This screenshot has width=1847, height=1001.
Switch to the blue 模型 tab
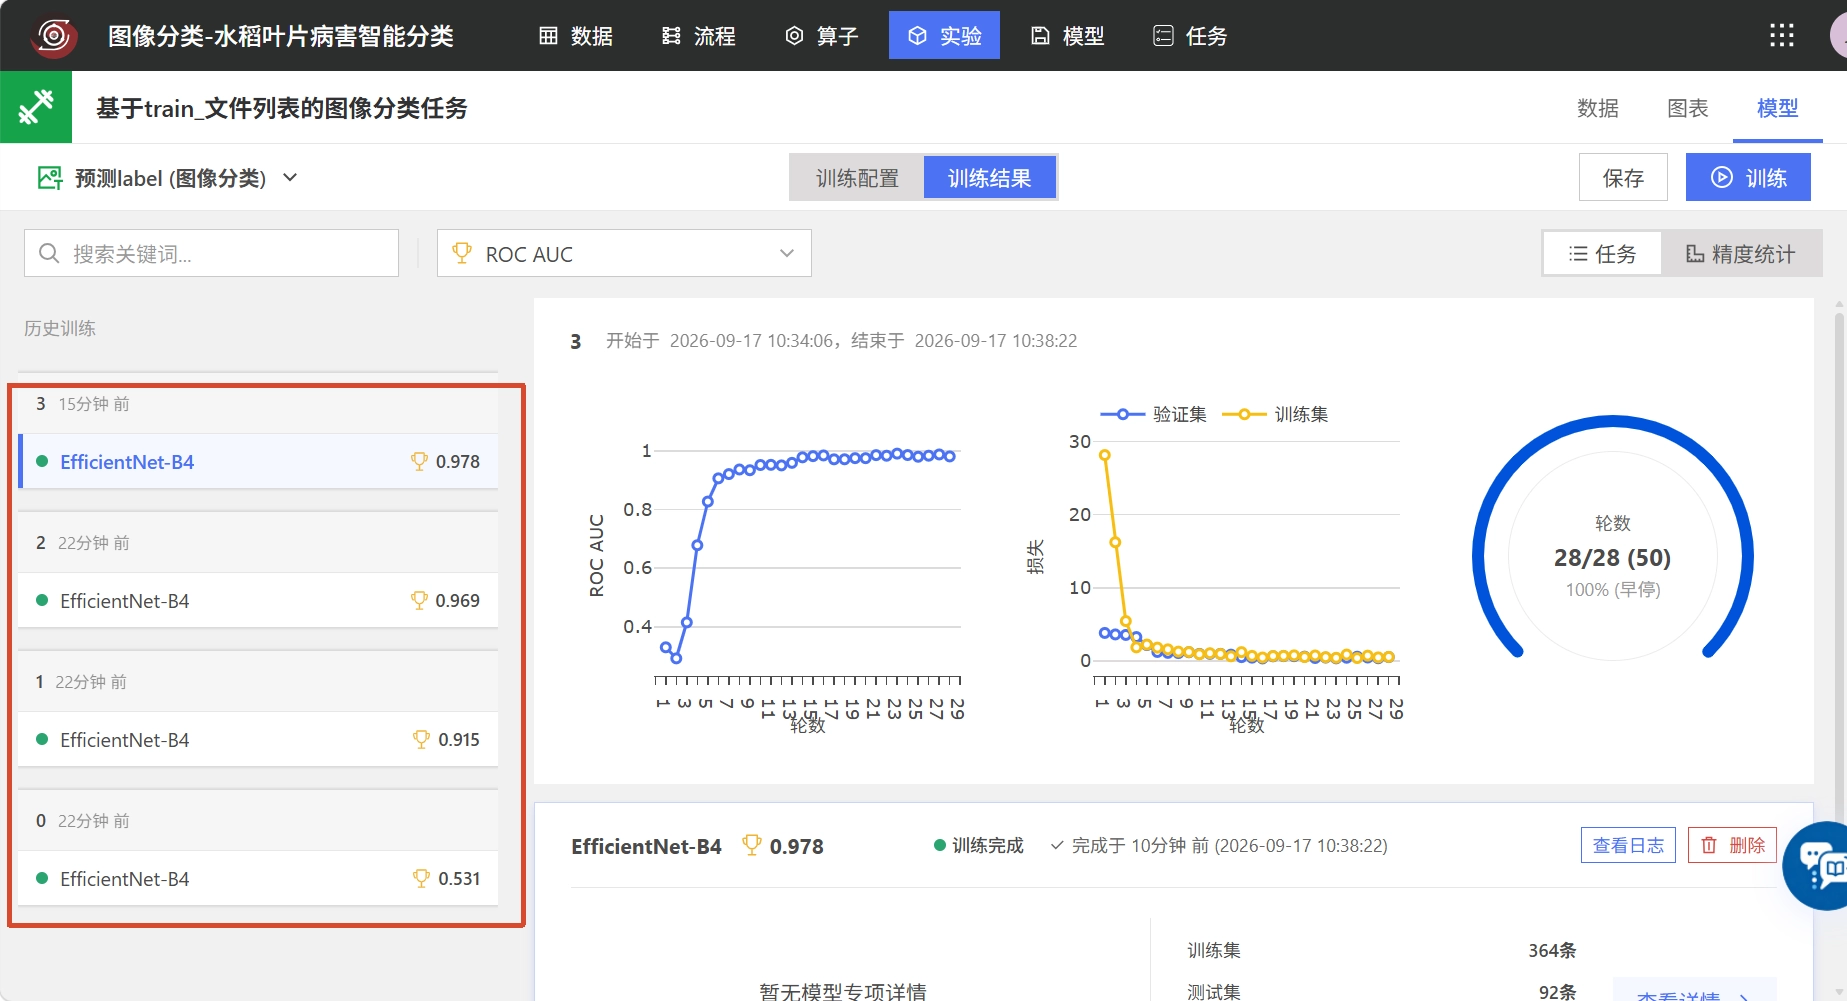coord(1778,108)
